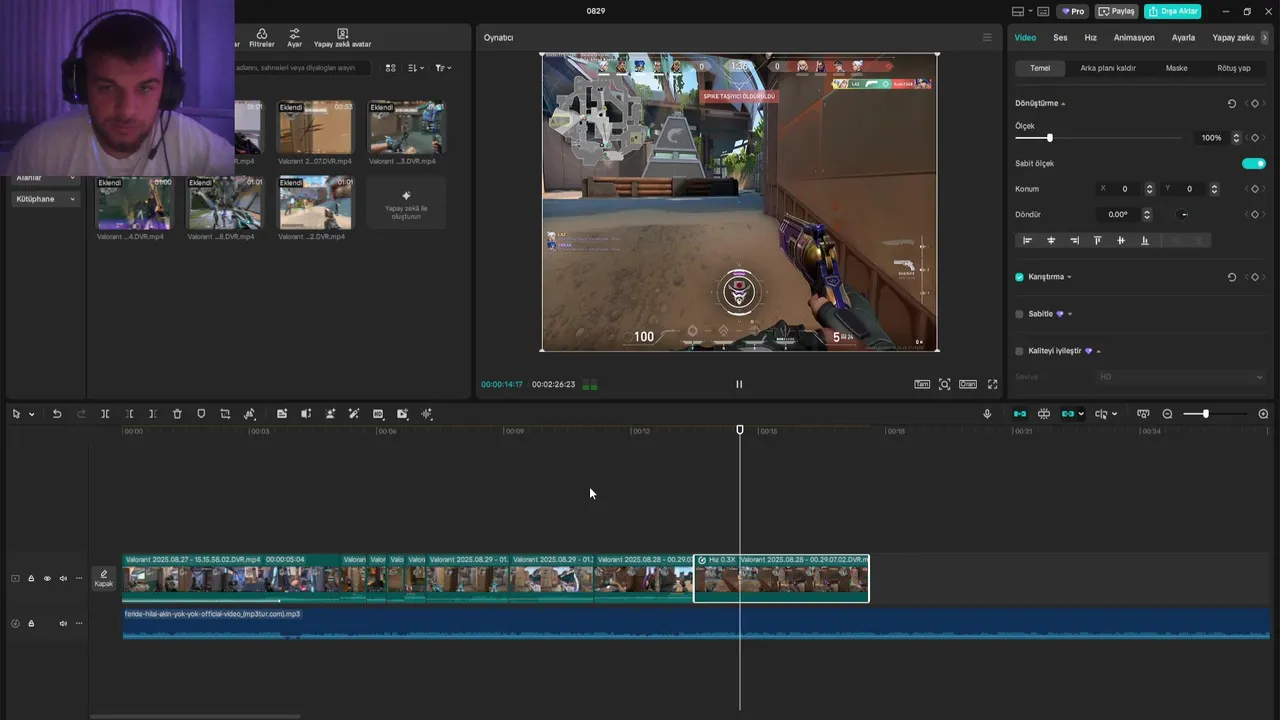Enter fullscreen preview mode
This screenshot has height=720, width=1280.
point(993,384)
